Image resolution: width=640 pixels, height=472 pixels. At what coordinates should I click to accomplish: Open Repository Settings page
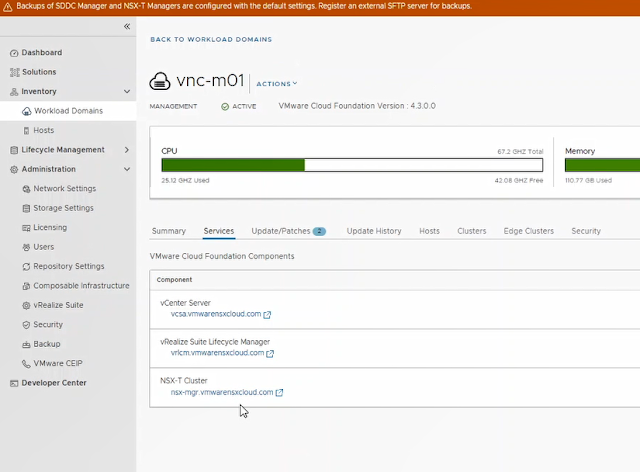[x=69, y=266]
